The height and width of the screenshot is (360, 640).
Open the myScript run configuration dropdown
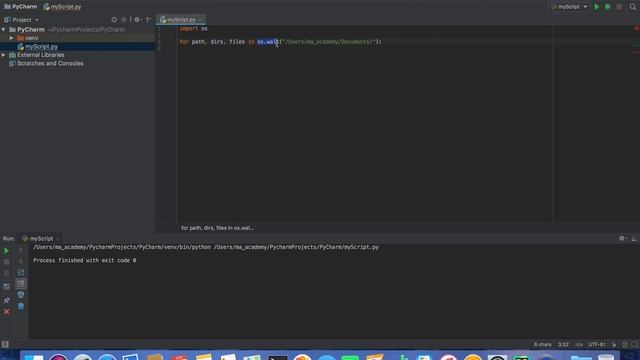[569, 7]
